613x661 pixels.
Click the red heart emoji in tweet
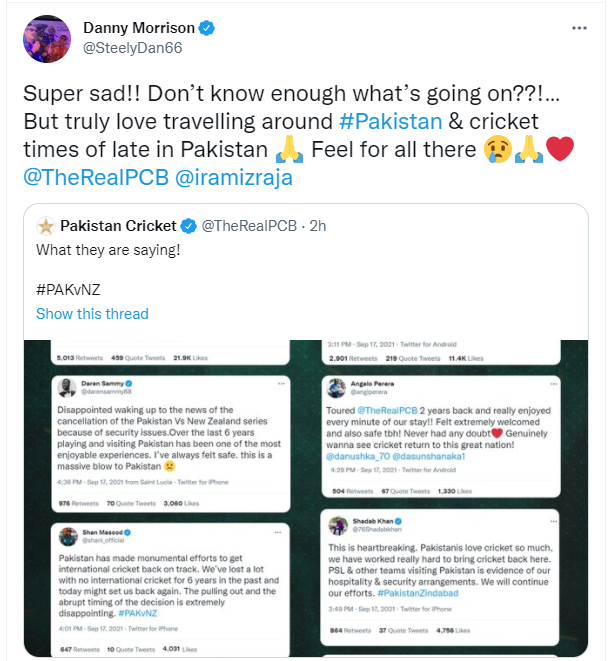(x=562, y=151)
